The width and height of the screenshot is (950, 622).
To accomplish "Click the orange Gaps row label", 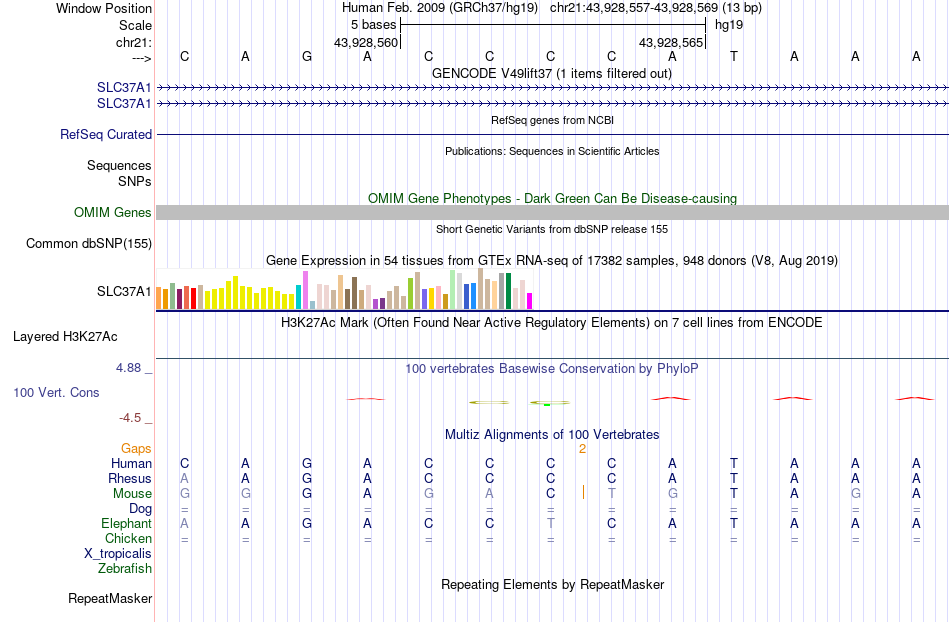I will coord(136,448).
